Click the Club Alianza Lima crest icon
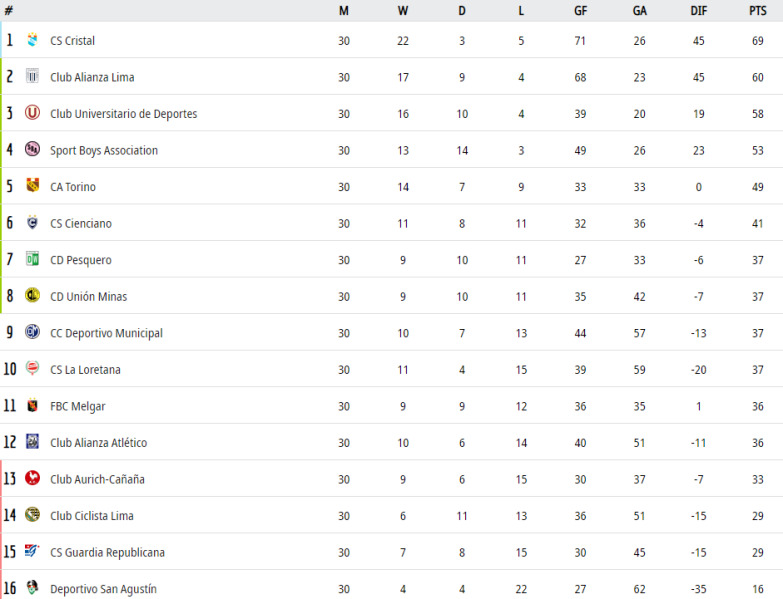Image resolution: width=783 pixels, height=599 pixels. [32, 76]
